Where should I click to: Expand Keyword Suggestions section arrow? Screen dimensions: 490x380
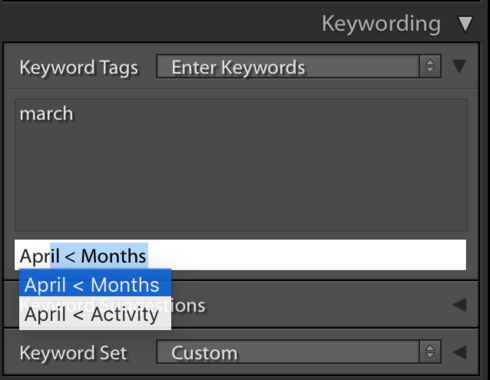pyautogui.click(x=460, y=305)
